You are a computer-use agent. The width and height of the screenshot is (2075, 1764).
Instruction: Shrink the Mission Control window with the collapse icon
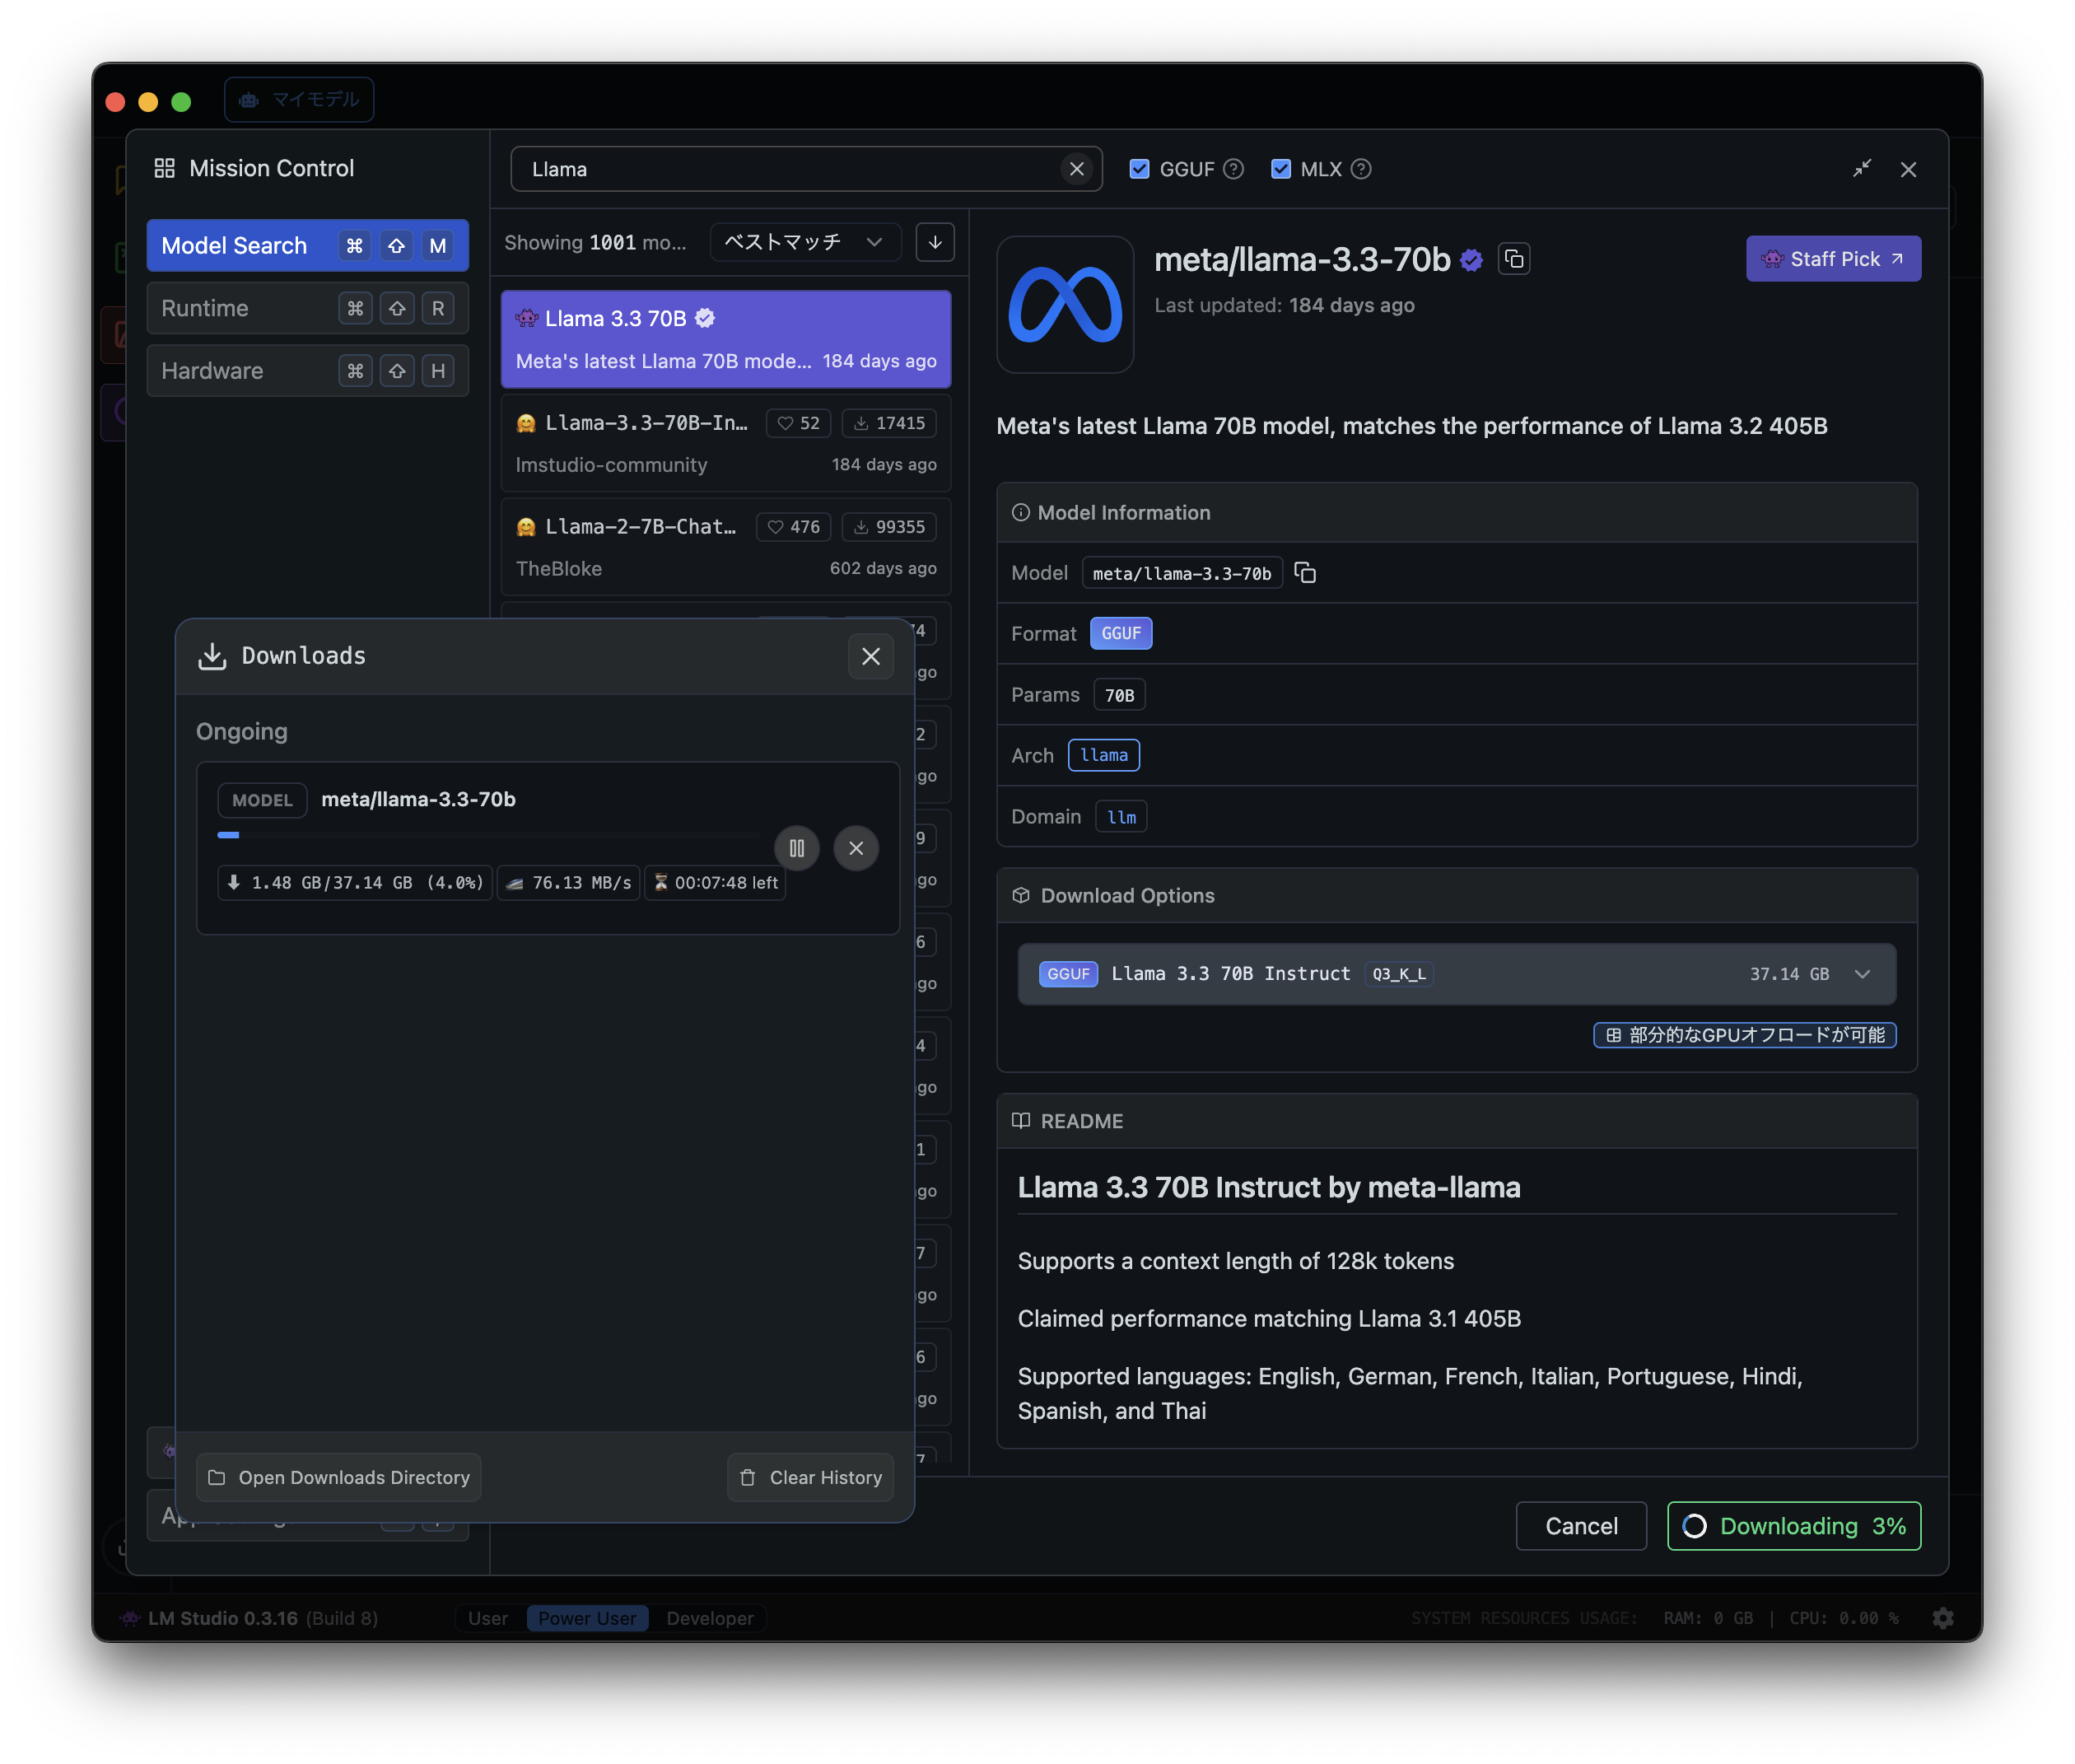click(x=1861, y=169)
